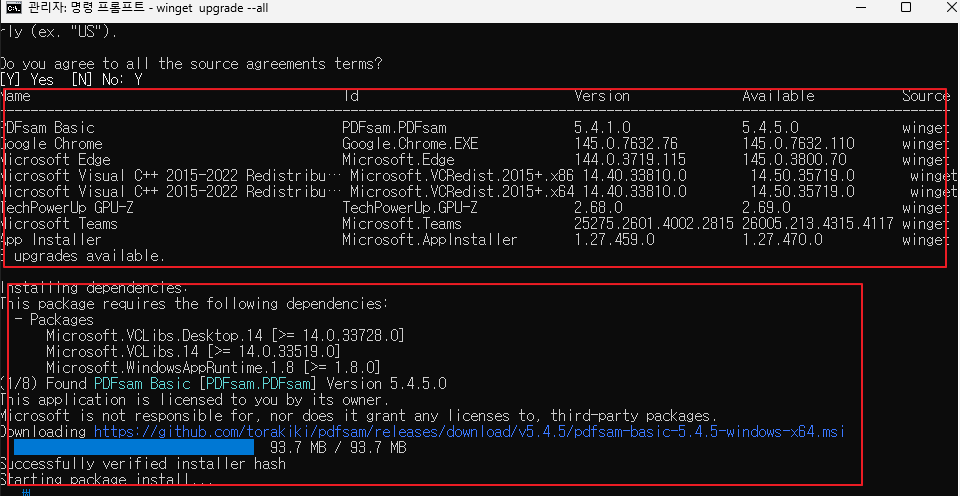Screen dimensions: 960x496
Task: Select App Installer version 1.27.459.0
Action: [x=614, y=239]
